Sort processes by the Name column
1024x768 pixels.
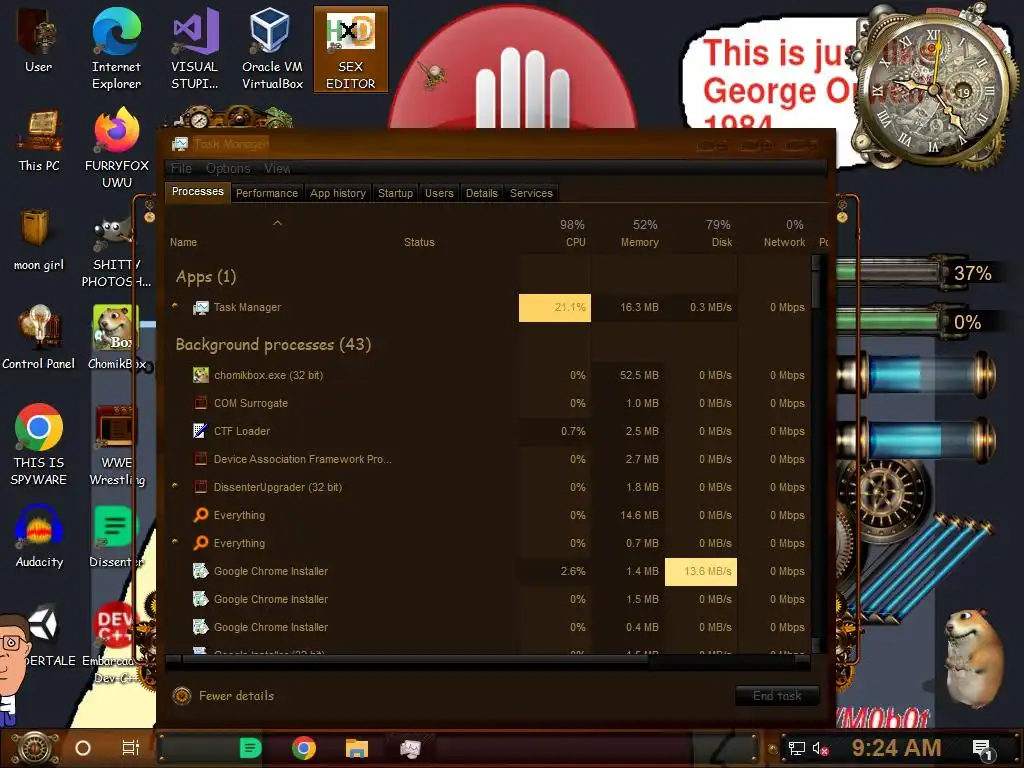click(x=184, y=242)
